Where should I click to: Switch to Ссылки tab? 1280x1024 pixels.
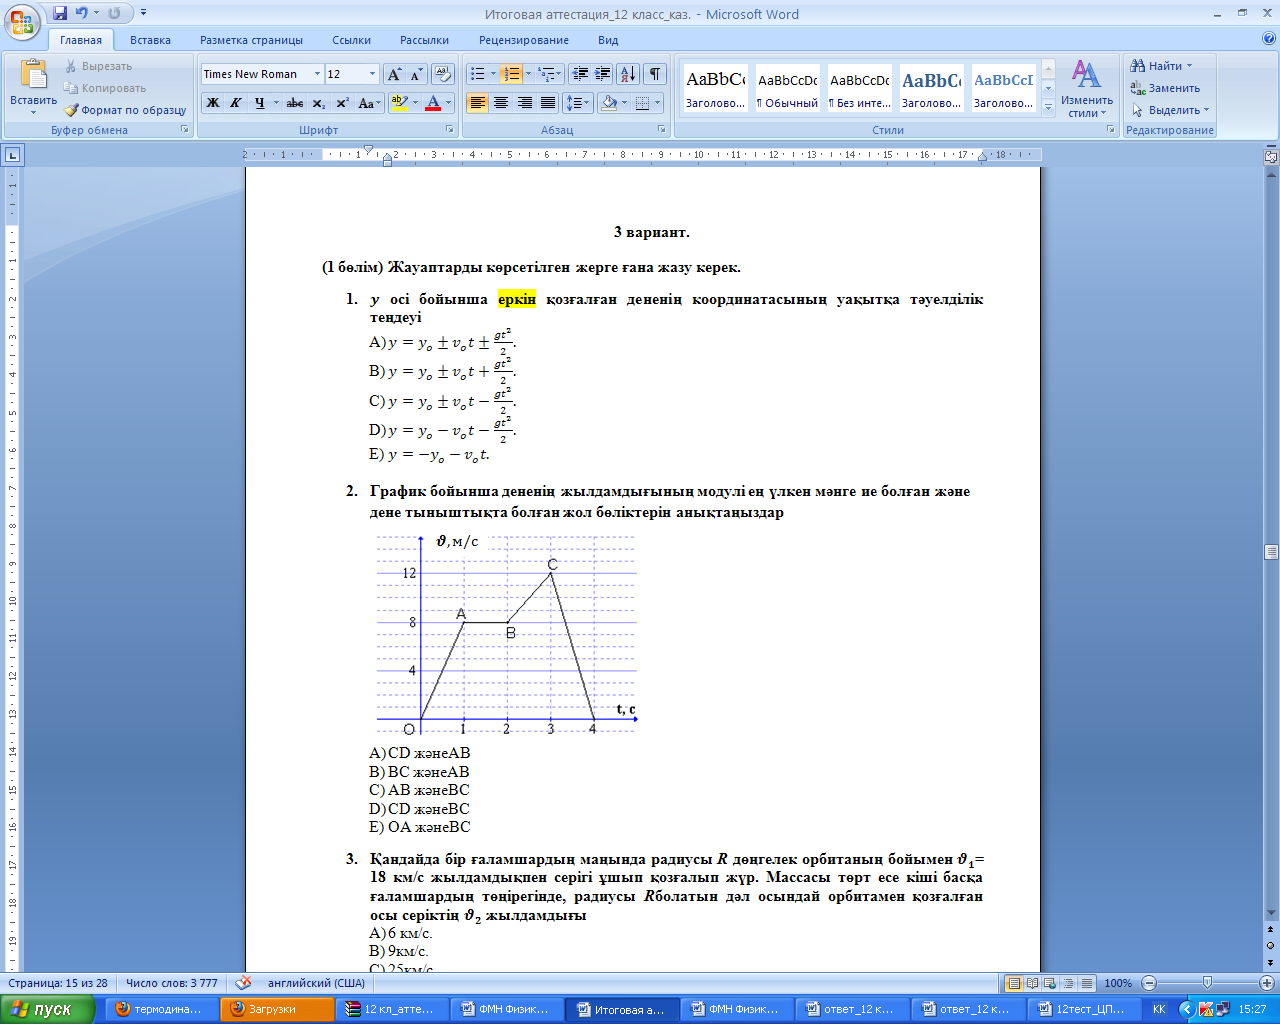(x=352, y=40)
